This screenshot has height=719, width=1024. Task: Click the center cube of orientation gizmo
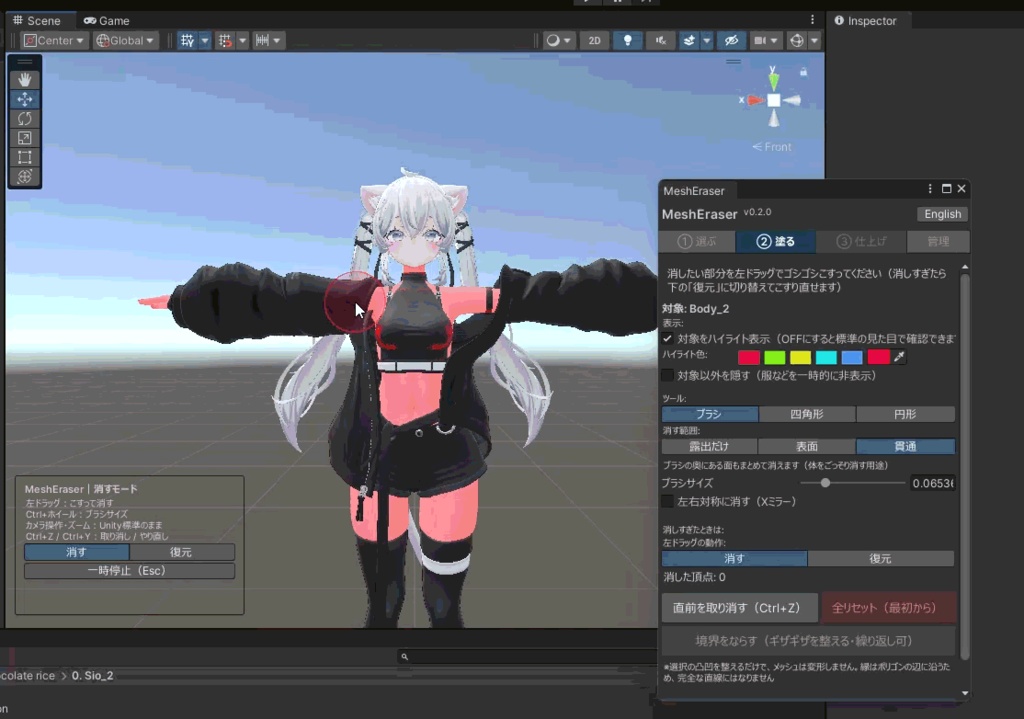tap(774, 101)
